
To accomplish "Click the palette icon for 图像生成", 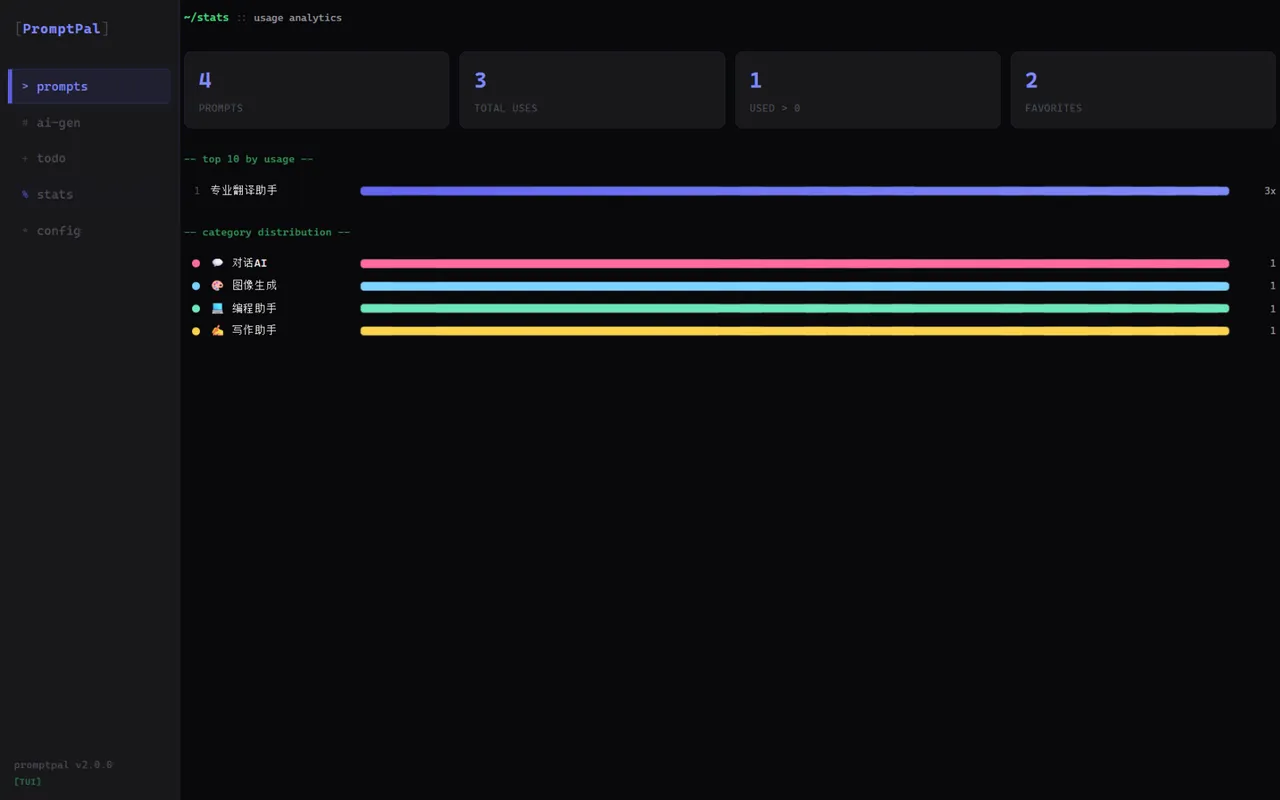I will tap(217, 285).
